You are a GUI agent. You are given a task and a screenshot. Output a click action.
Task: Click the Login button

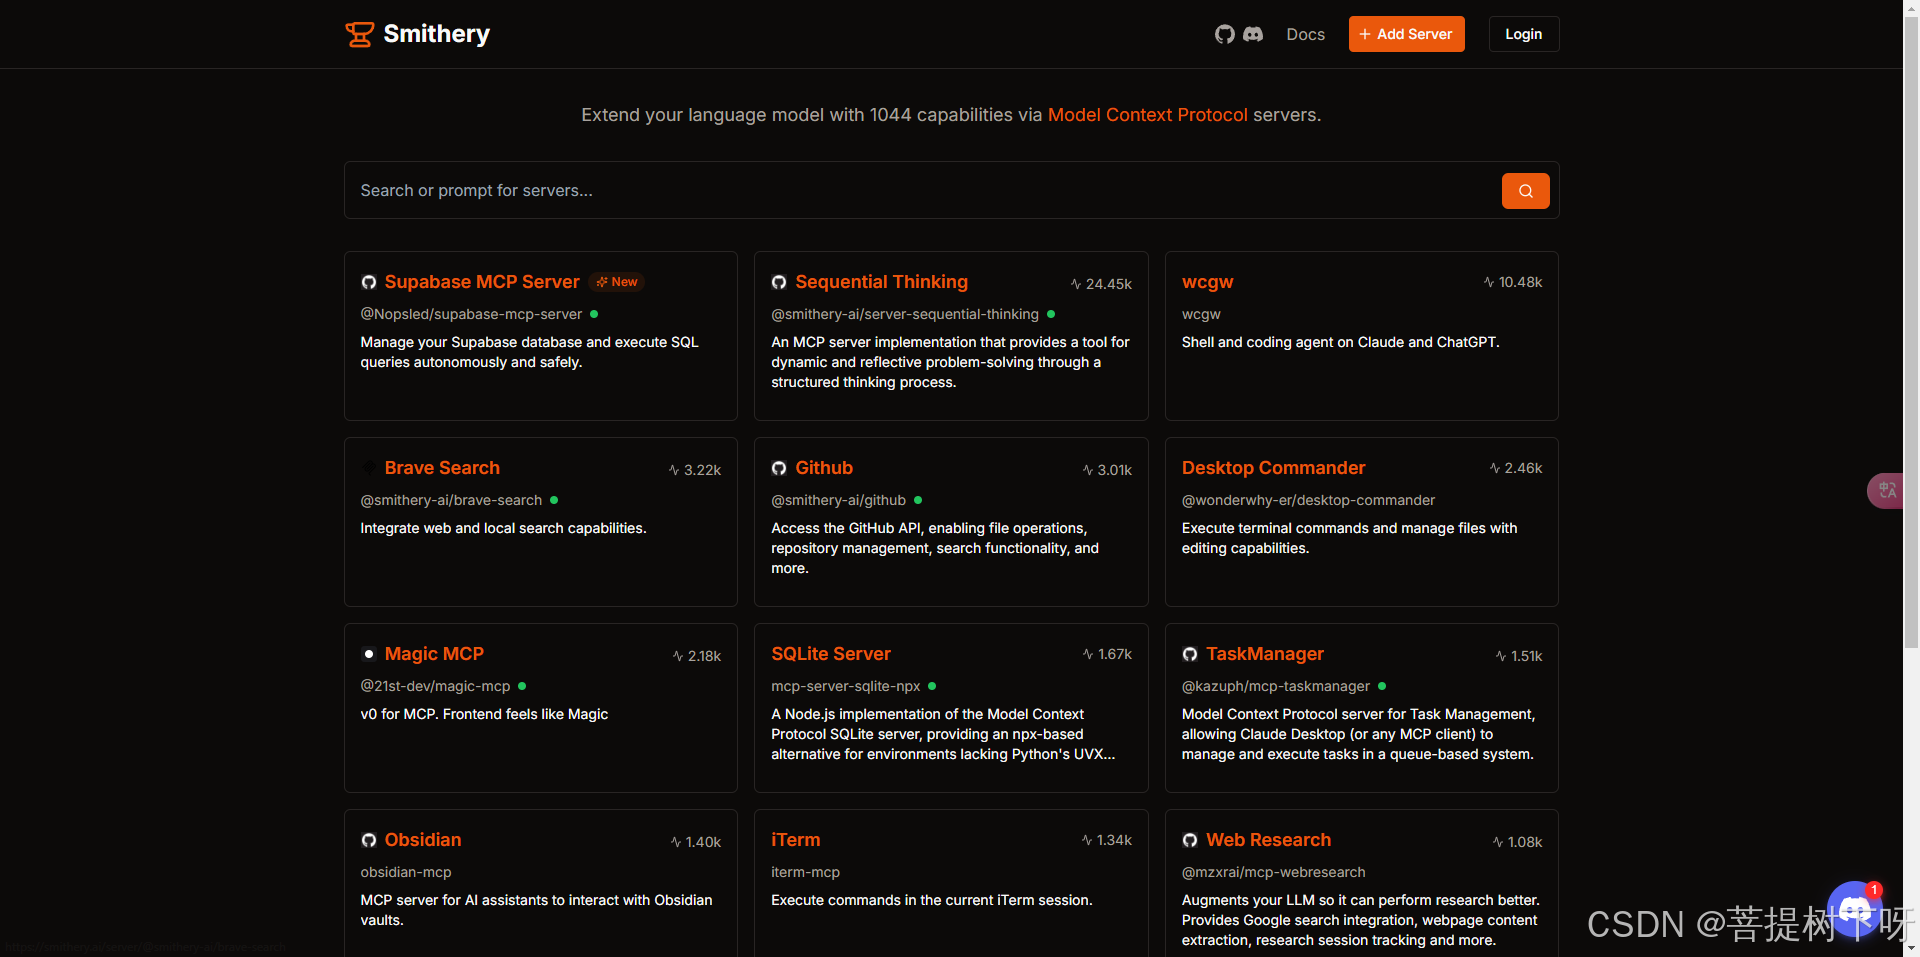pos(1523,34)
